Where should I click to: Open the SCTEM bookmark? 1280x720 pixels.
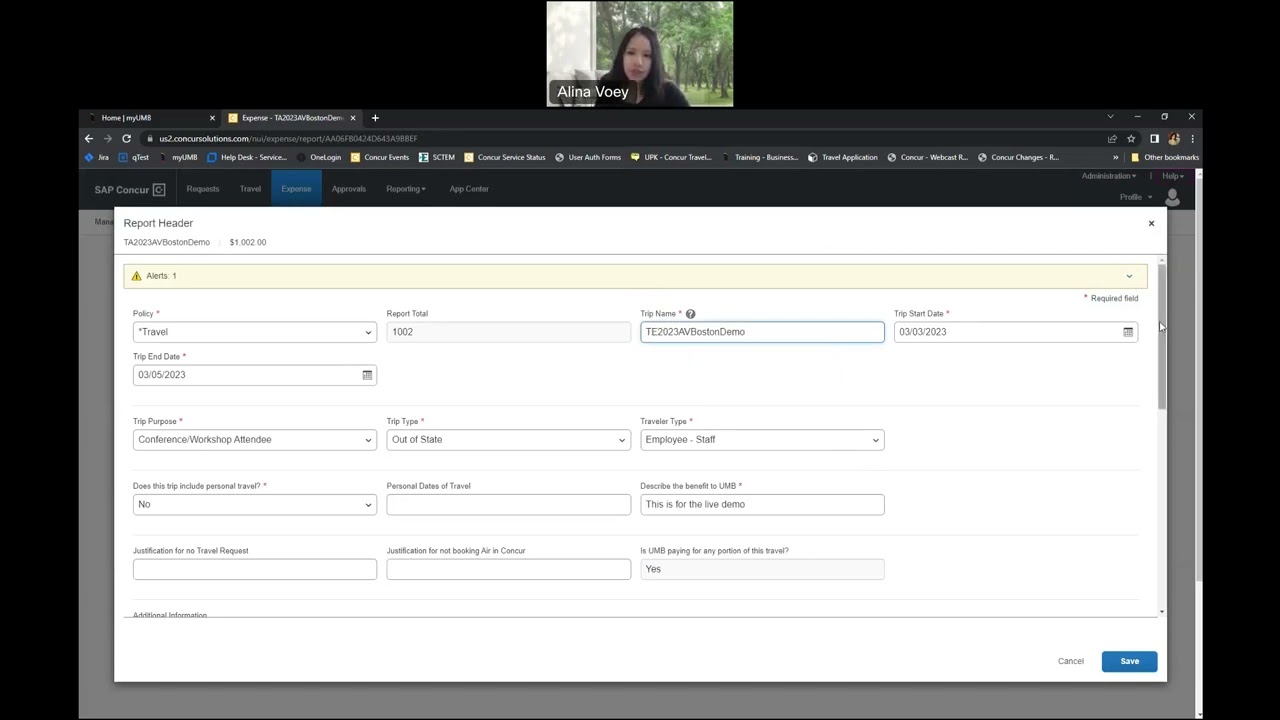[x=437, y=157]
